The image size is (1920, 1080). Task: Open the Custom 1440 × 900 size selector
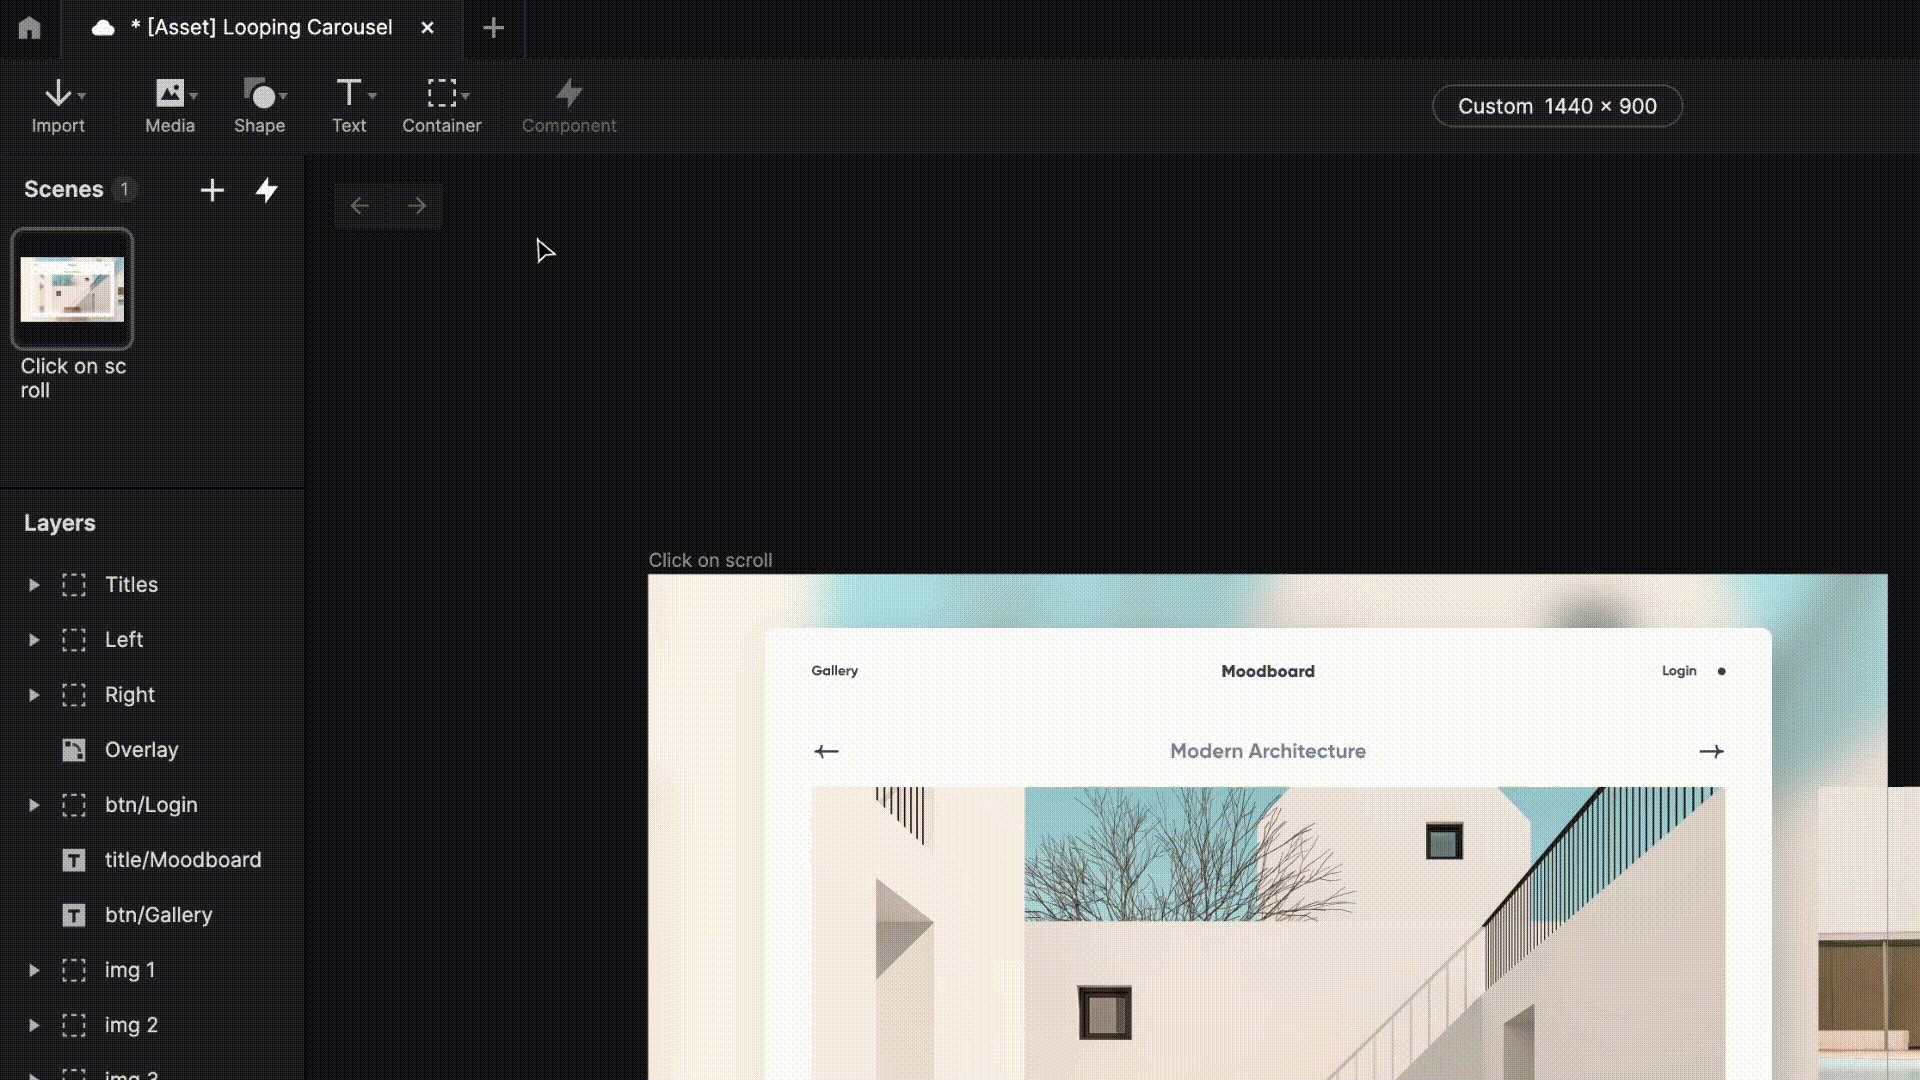point(1556,106)
